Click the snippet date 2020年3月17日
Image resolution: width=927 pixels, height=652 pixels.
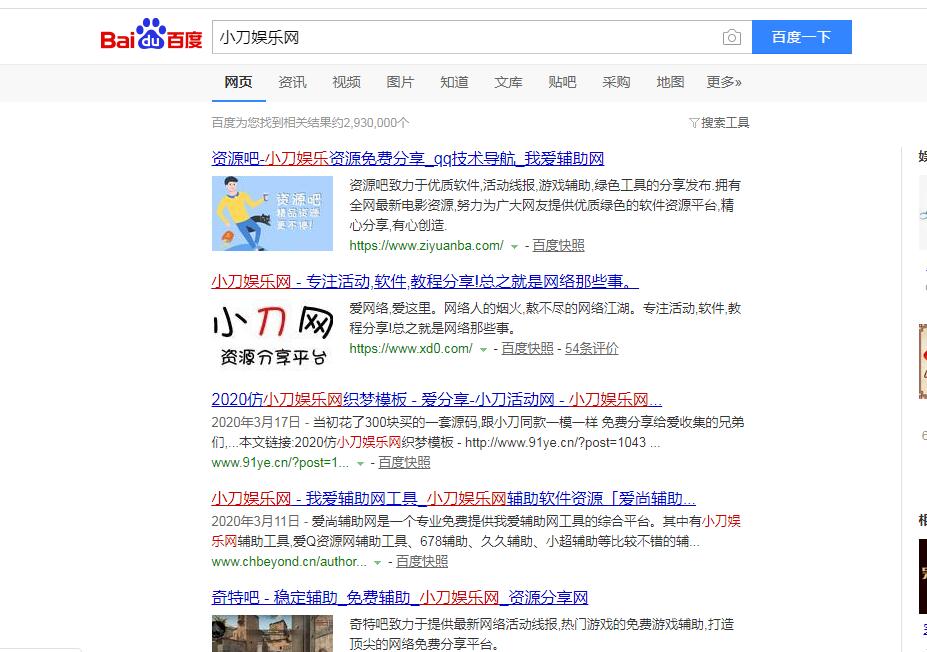255,422
